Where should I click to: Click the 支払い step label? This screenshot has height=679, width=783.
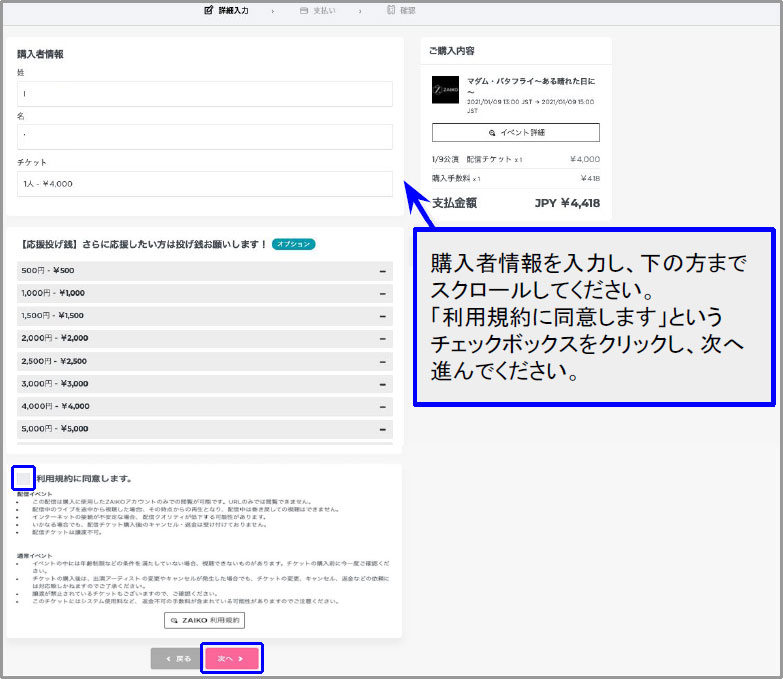[325, 10]
